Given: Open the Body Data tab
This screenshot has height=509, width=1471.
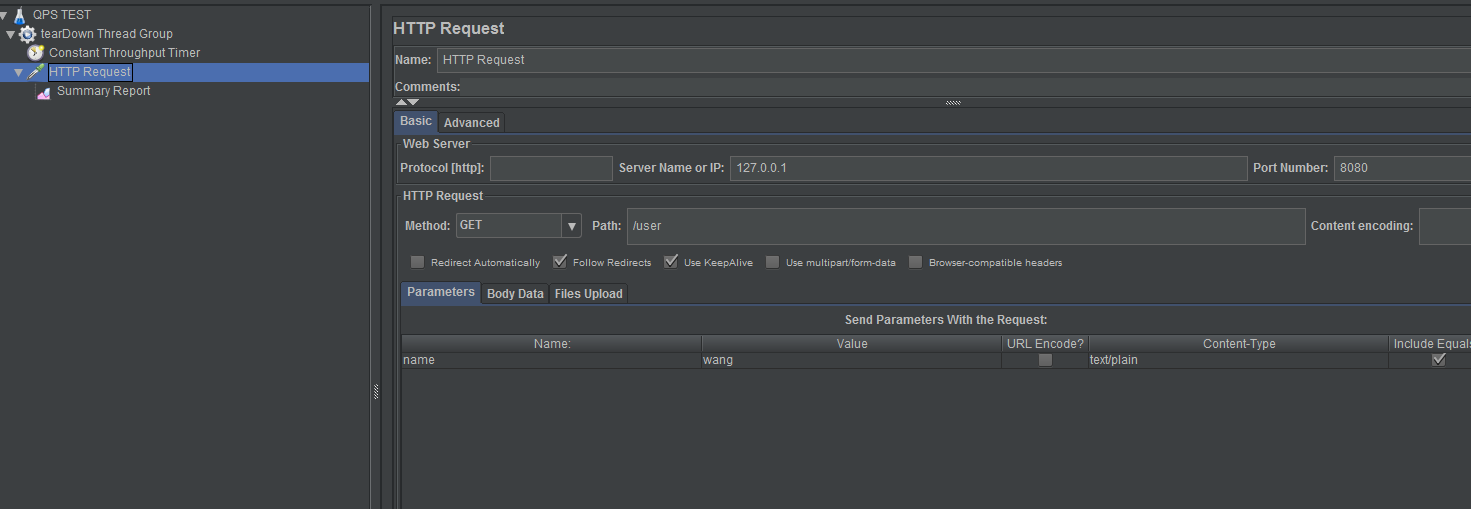Looking at the screenshot, I should (x=515, y=293).
